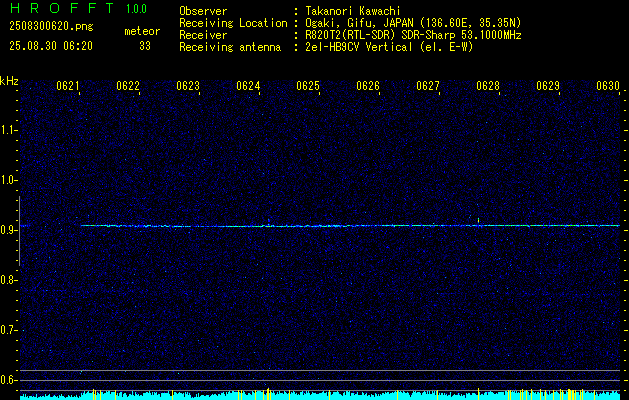Click frequency axis label 0.8

pyautogui.click(x=8, y=280)
